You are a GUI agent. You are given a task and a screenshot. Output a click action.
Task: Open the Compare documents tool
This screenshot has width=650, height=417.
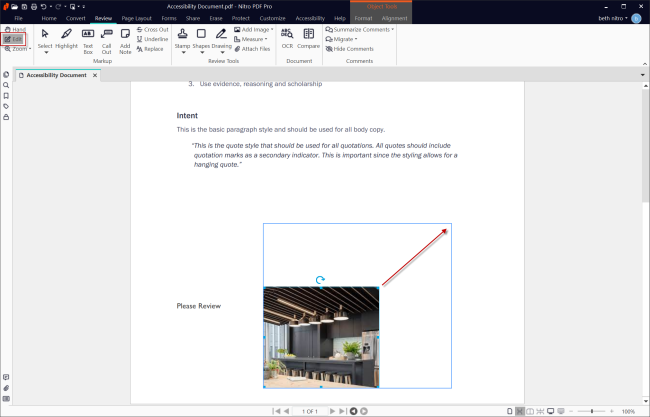tap(308, 37)
